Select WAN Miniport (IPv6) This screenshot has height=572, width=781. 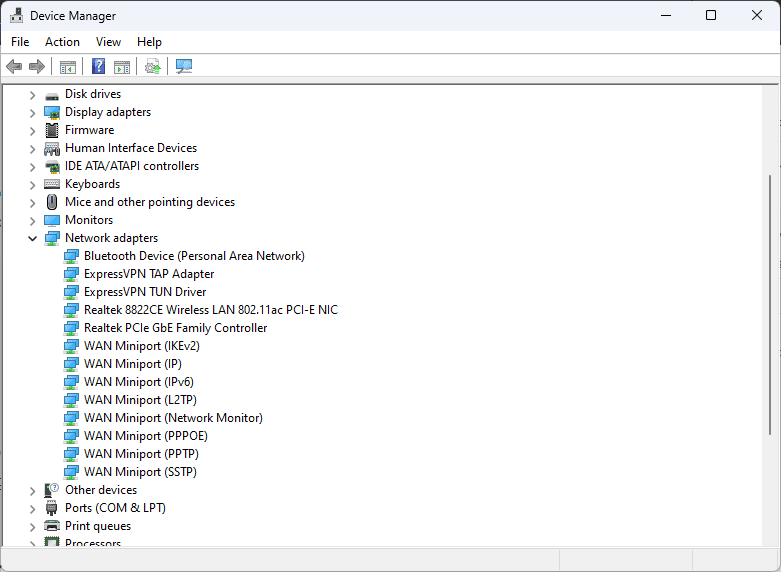point(139,382)
